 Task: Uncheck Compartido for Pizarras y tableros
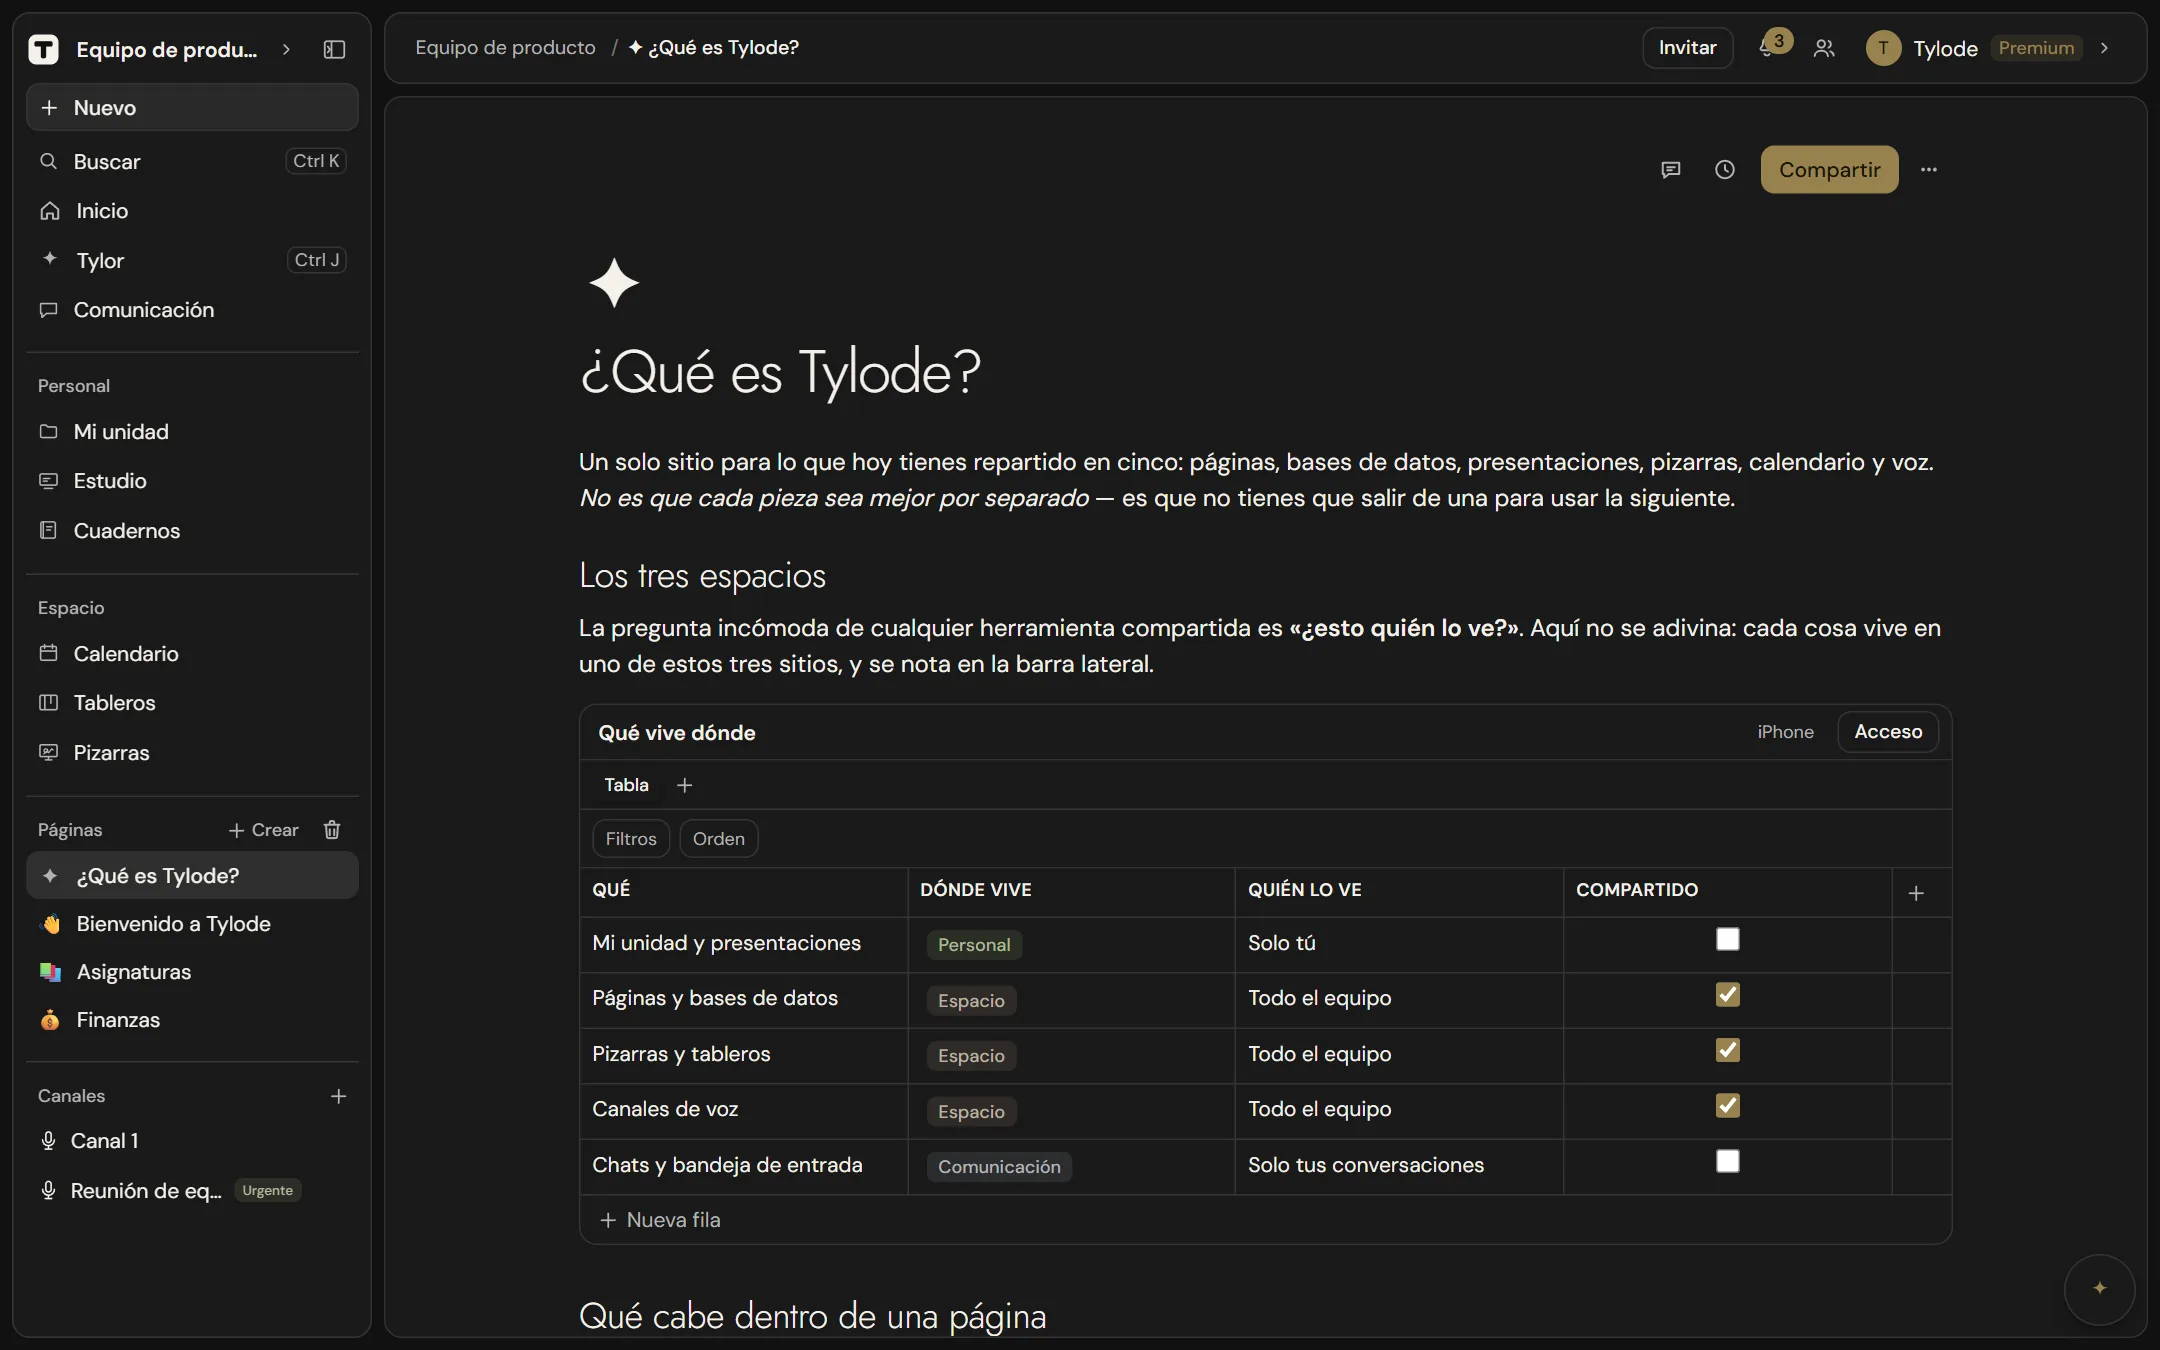click(x=1728, y=1050)
